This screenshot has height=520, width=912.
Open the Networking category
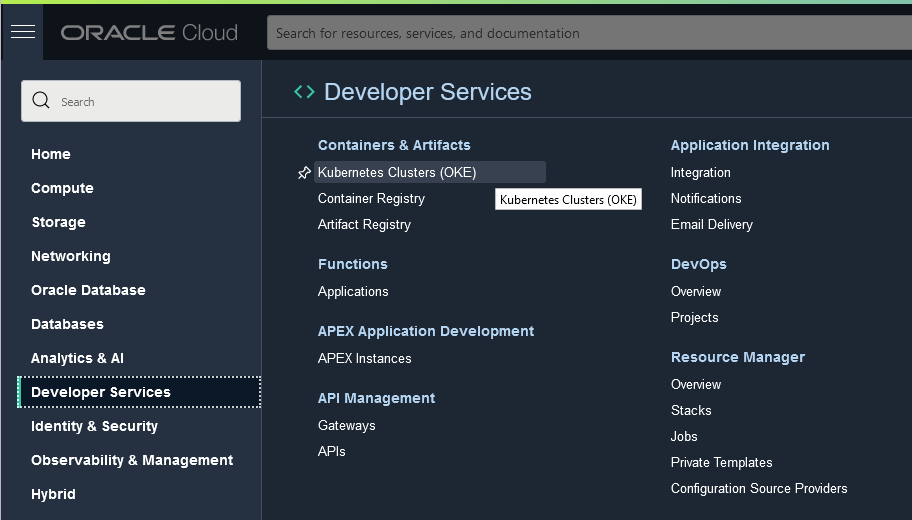coord(71,256)
